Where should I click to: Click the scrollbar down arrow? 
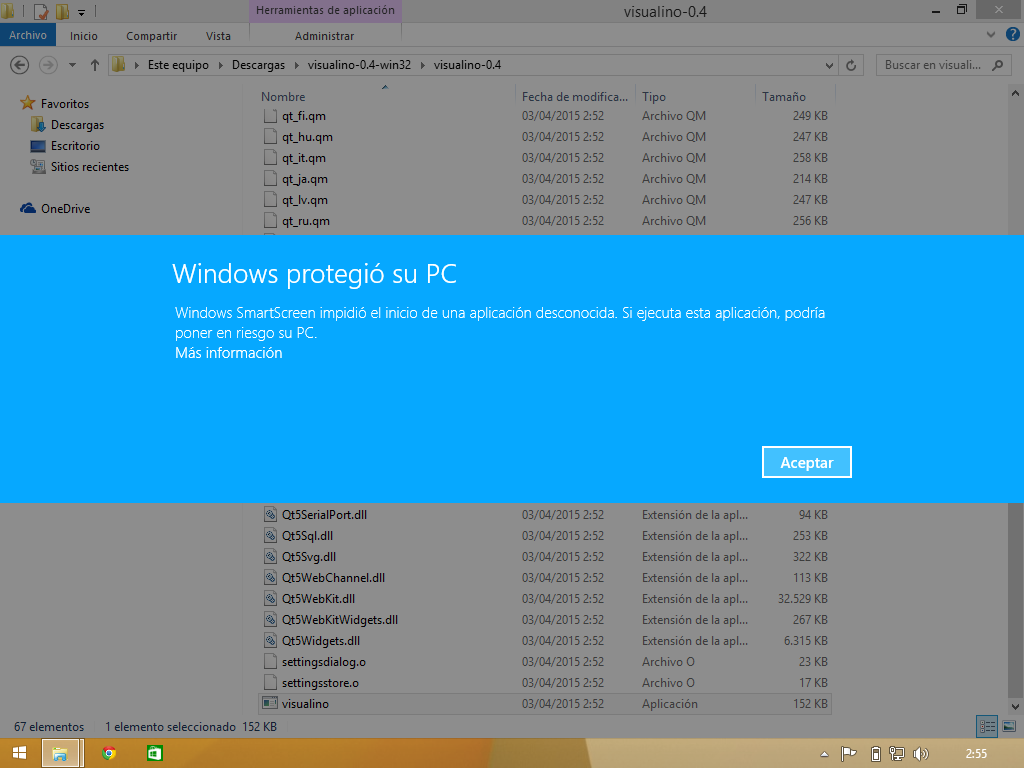(x=1015, y=707)
